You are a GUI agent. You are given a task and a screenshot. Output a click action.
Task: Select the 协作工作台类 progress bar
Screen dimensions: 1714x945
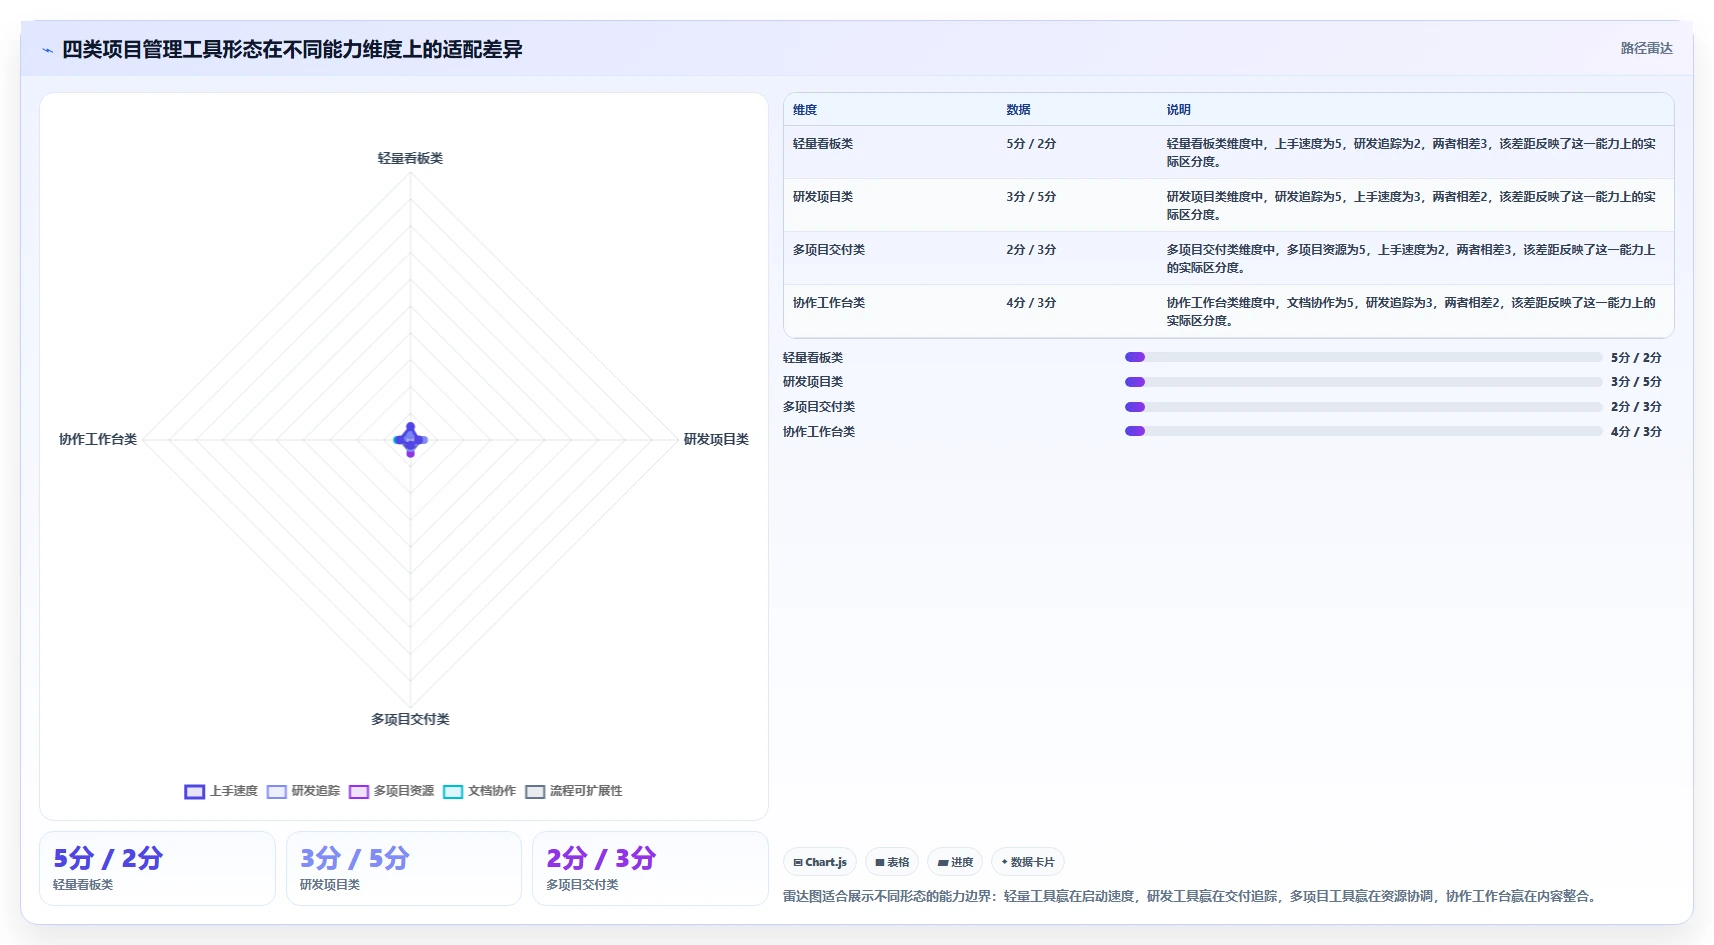click(1363, 431)
